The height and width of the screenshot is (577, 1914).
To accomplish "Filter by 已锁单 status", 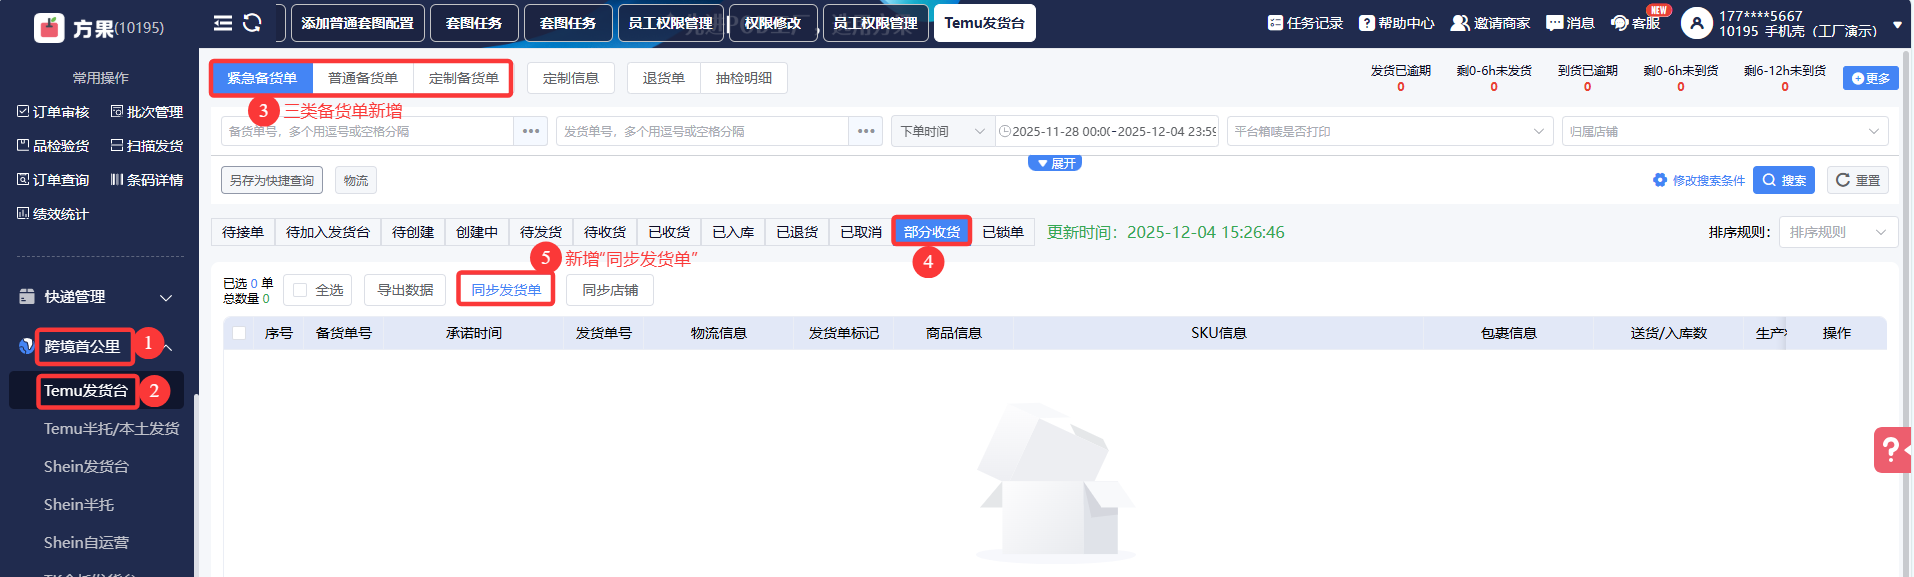I will [x=1003, y=232].
